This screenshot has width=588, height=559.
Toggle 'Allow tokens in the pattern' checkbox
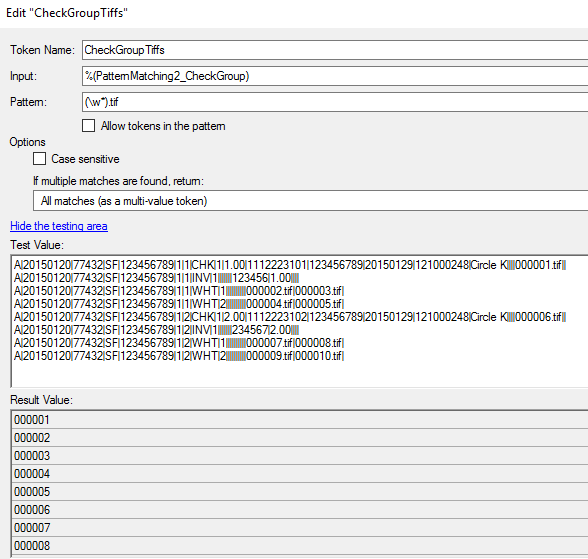[x=88, y=126]
